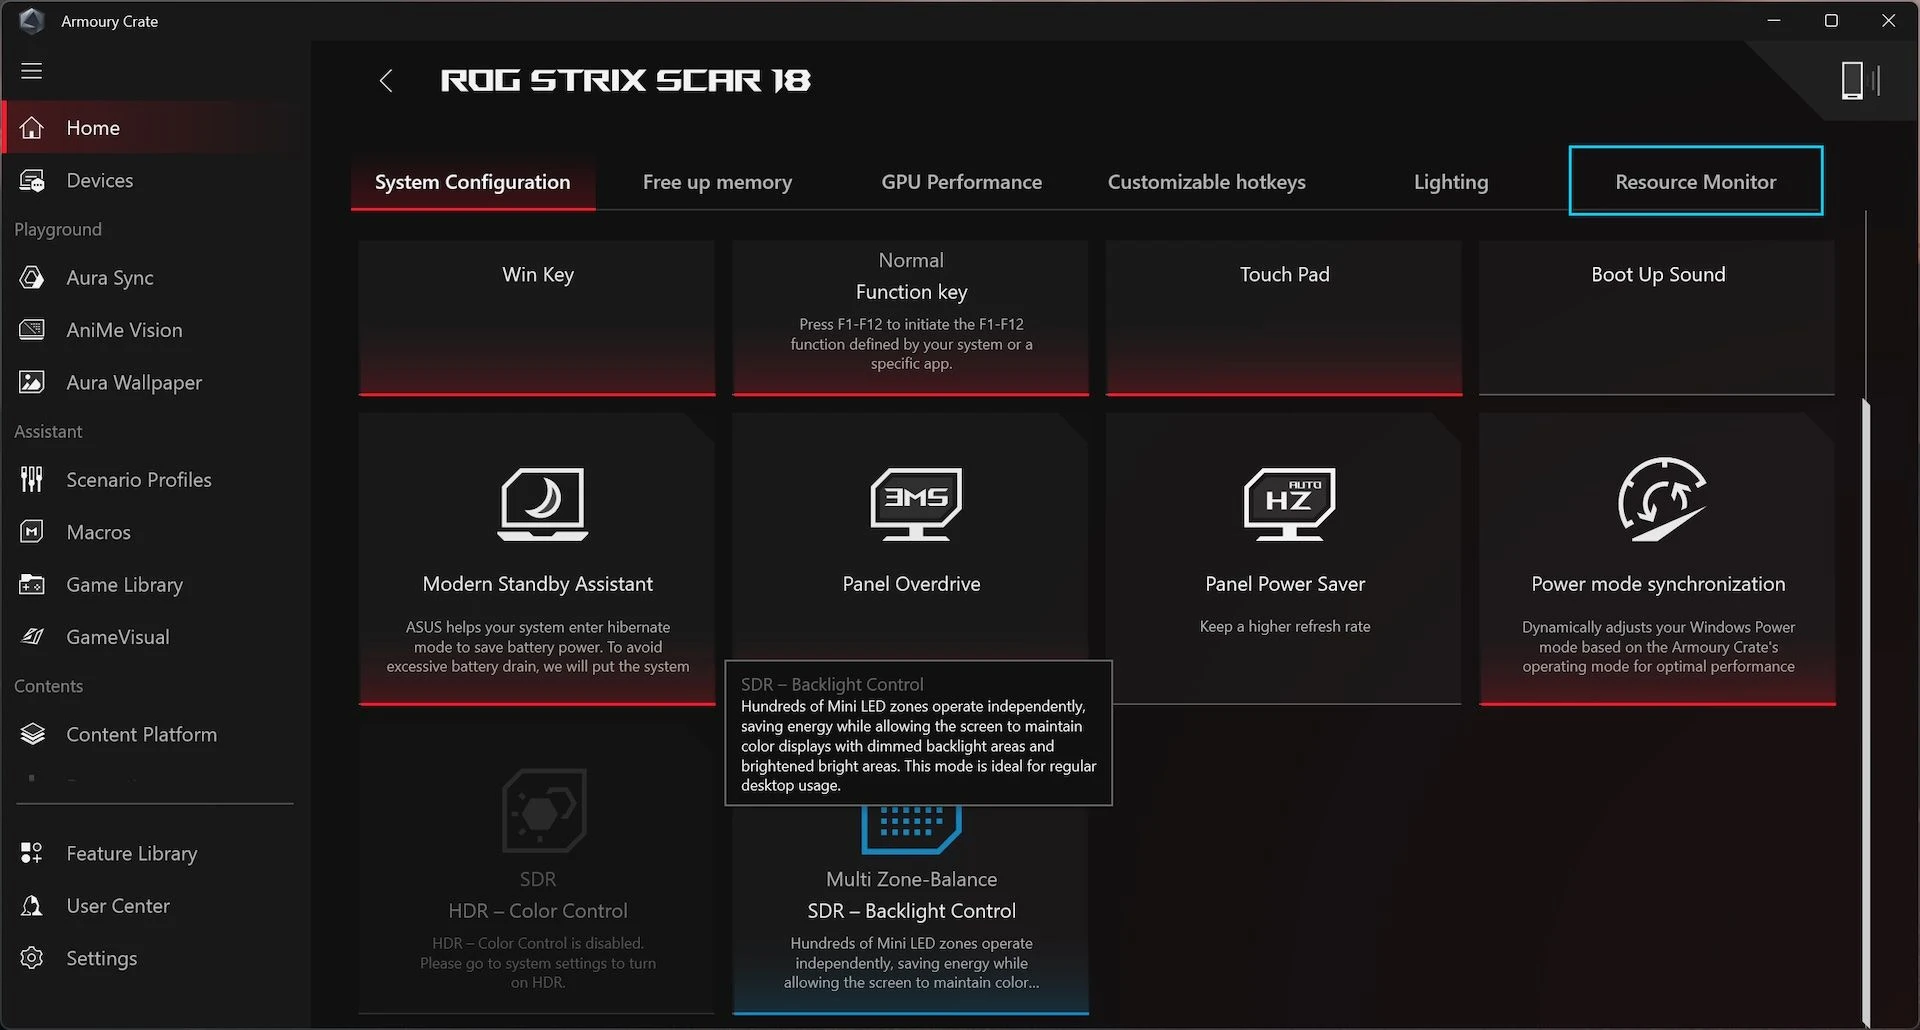Image resolution: width=1920 pixels, height=1030 pixels.
Task: Go back with the arrow icon
Action: pos(386,81)
